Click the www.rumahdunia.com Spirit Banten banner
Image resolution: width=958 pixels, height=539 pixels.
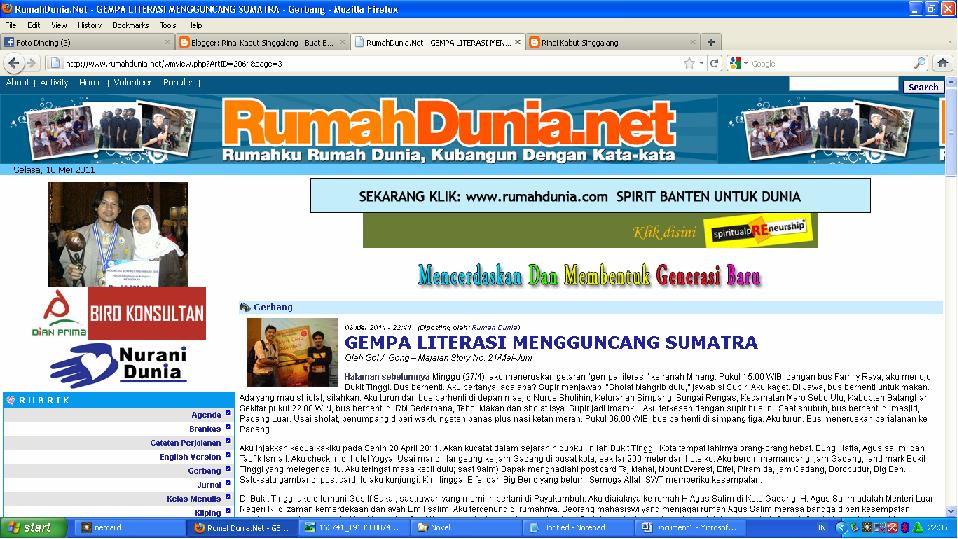(590, 196)
